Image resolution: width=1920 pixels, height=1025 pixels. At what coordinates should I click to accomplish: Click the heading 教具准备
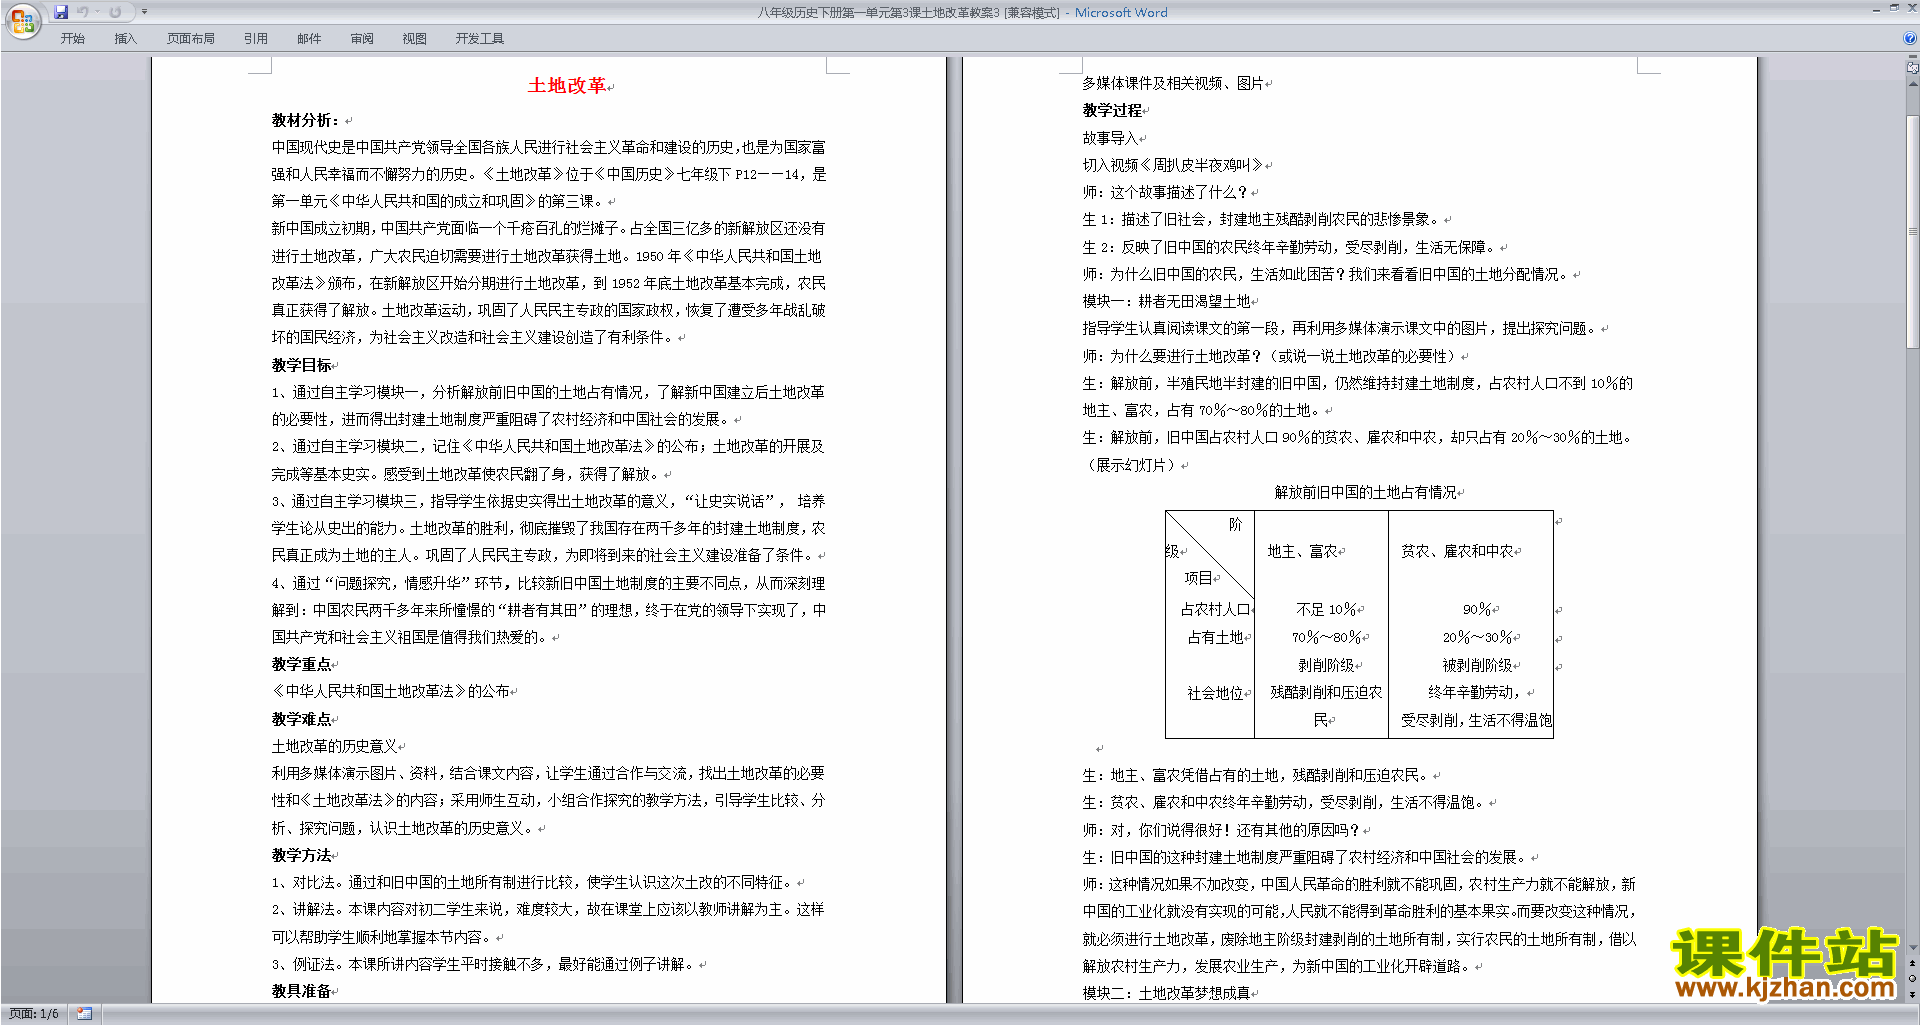(302, 991)
